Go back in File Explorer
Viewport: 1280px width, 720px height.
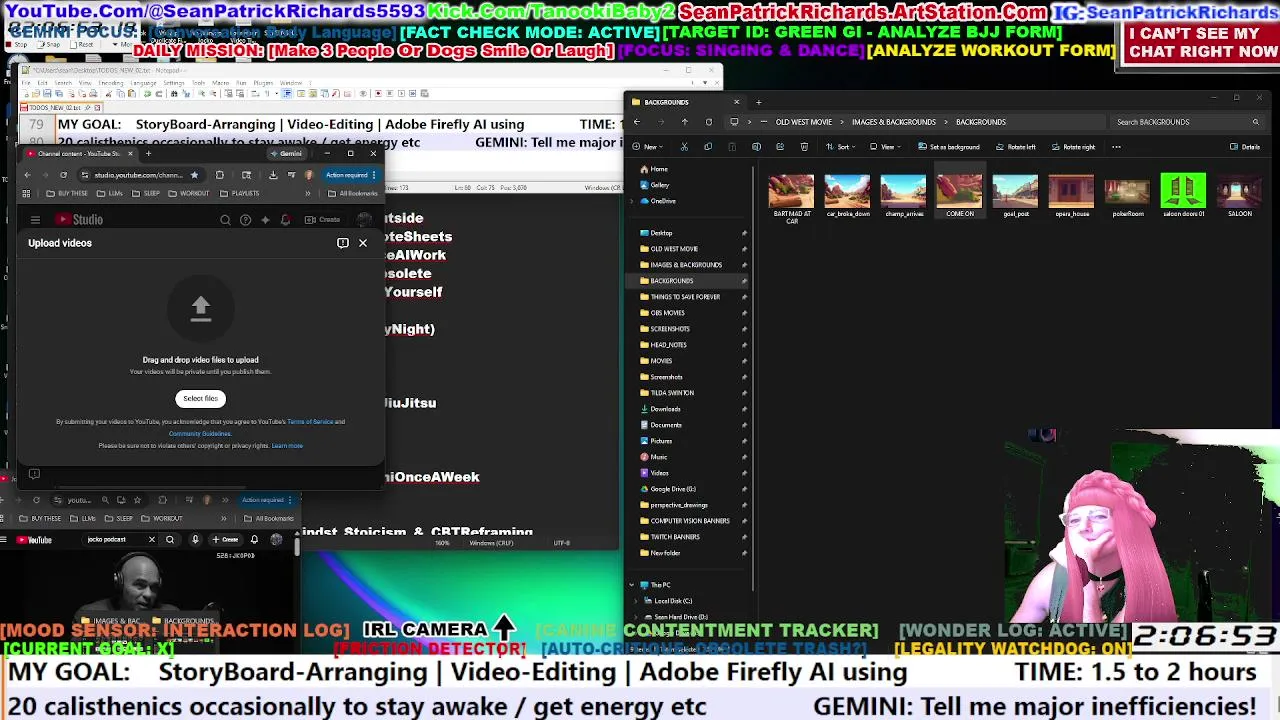coord(637,122)
